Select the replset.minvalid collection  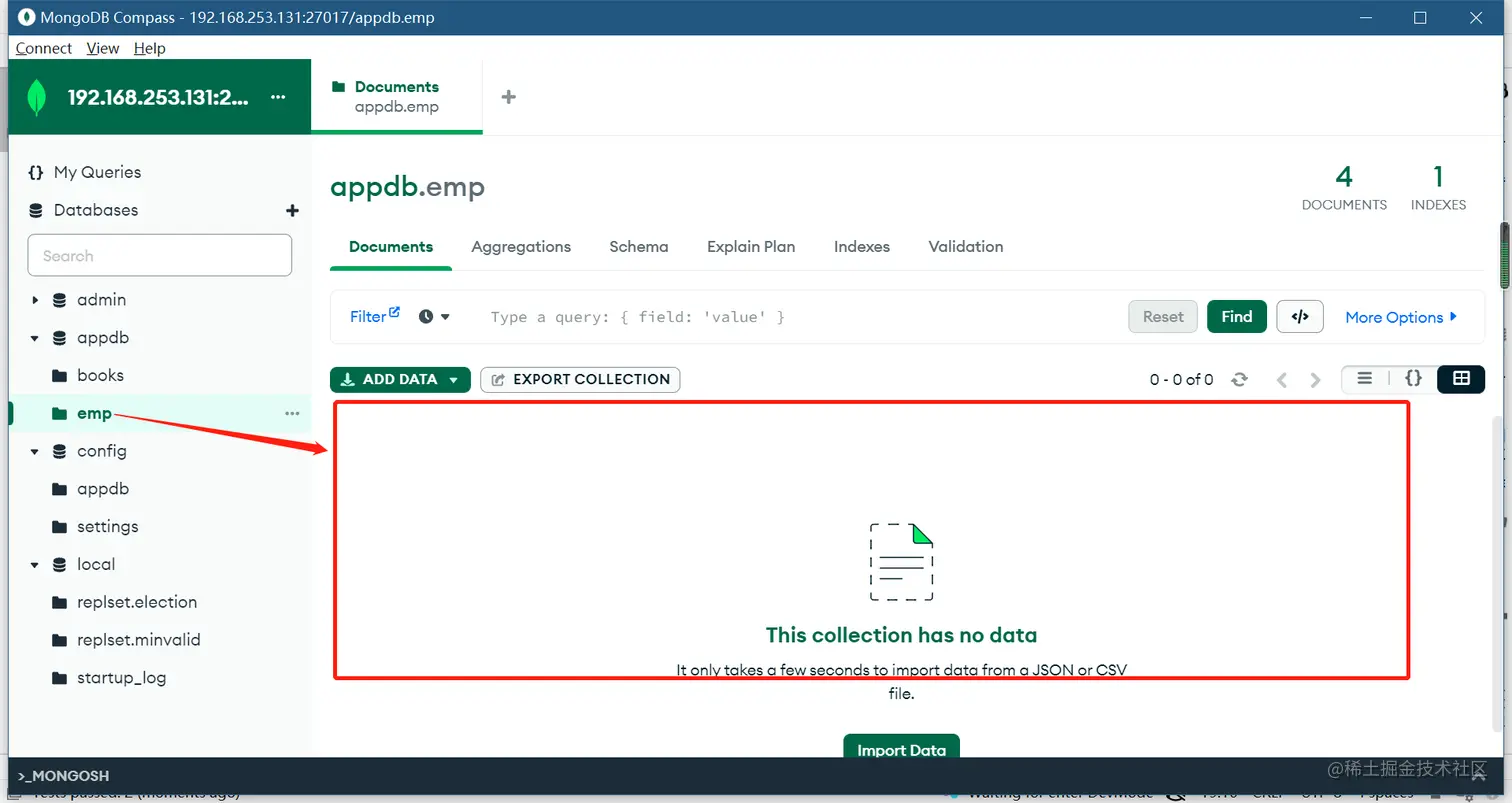pos(160,640)
